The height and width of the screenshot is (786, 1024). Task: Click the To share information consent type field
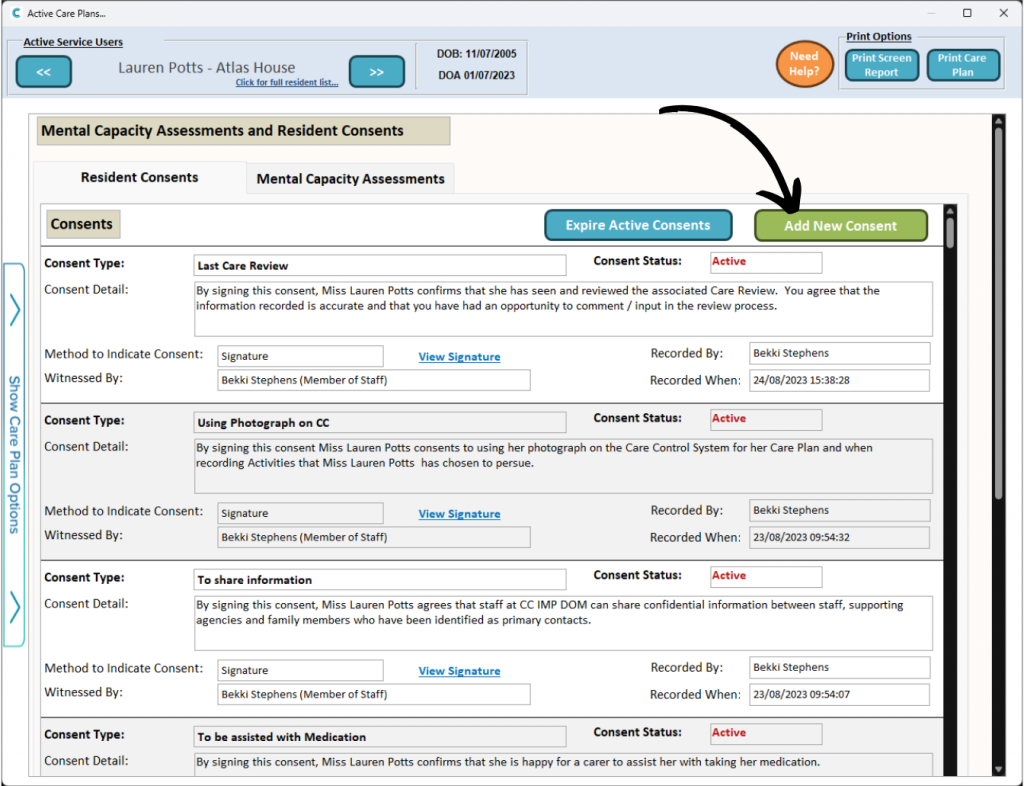click(380, 580)
